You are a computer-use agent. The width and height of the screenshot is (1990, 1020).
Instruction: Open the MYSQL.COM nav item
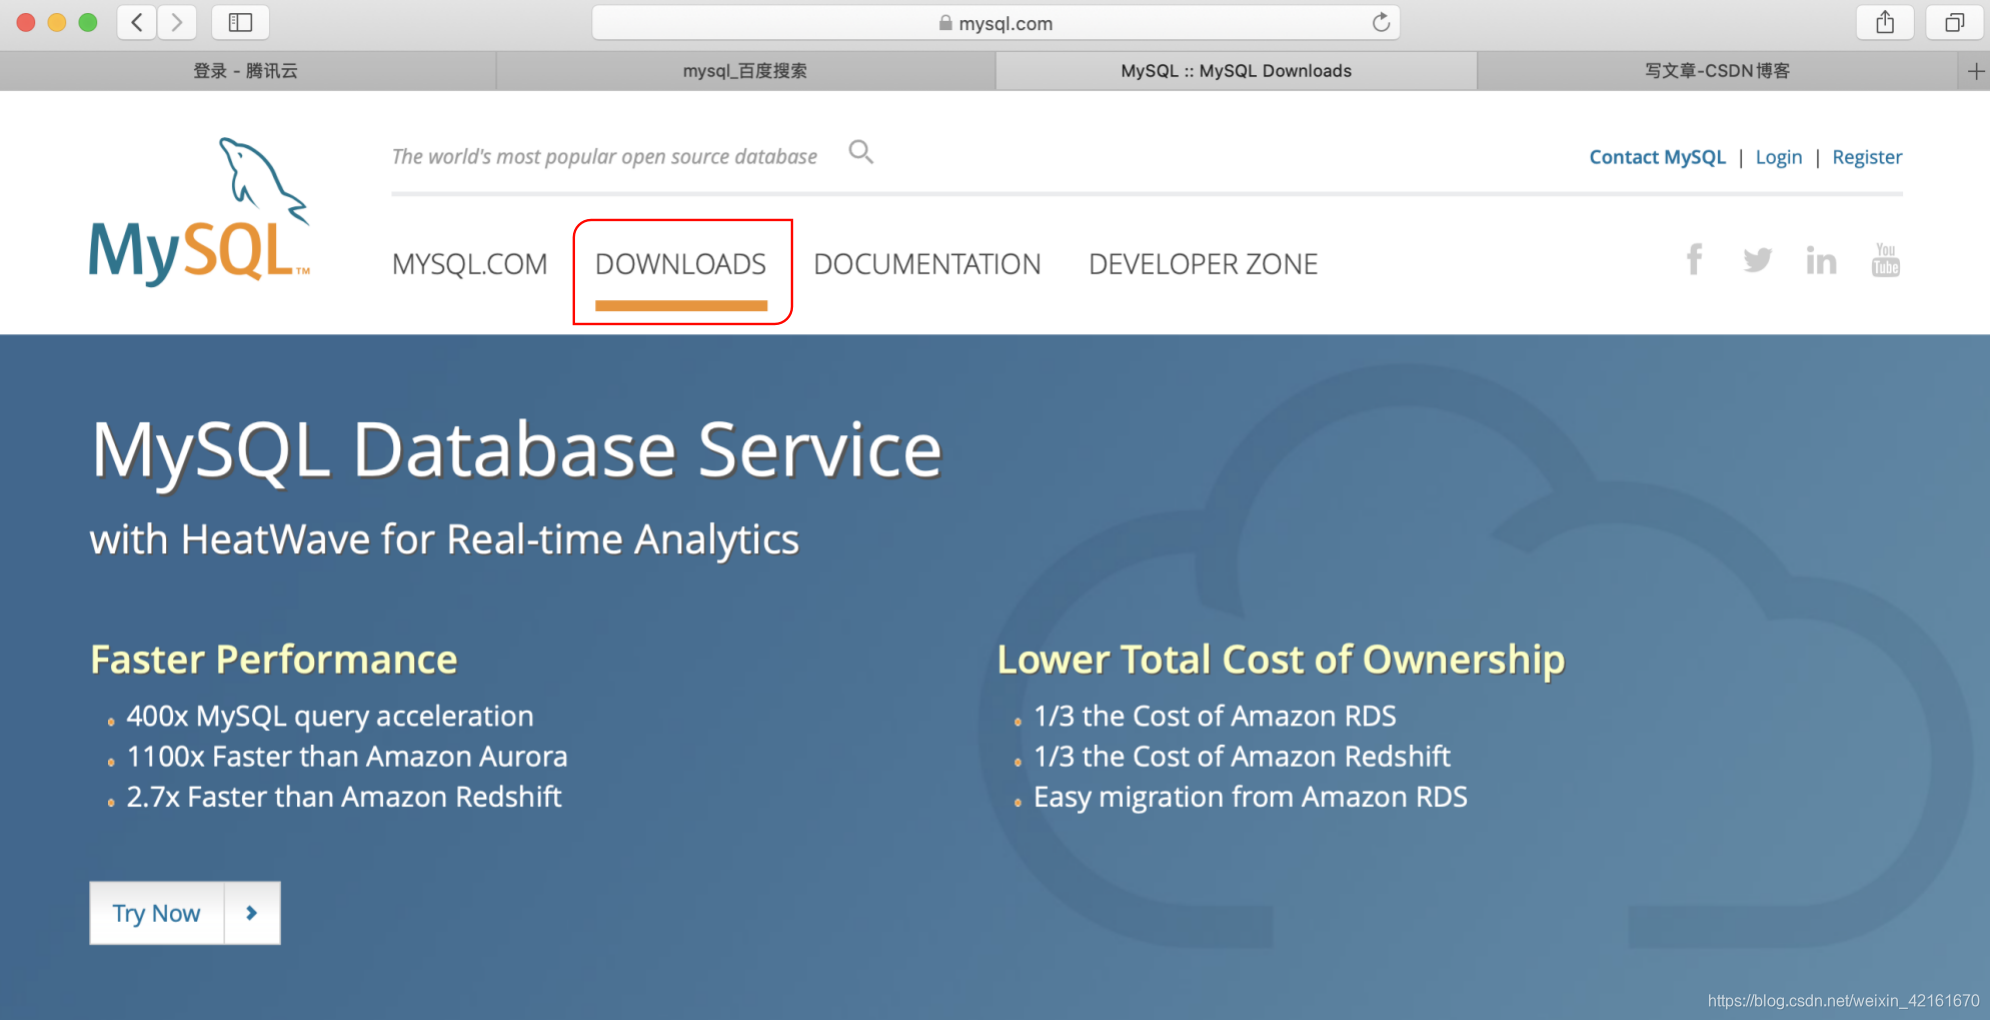(470, 264)
